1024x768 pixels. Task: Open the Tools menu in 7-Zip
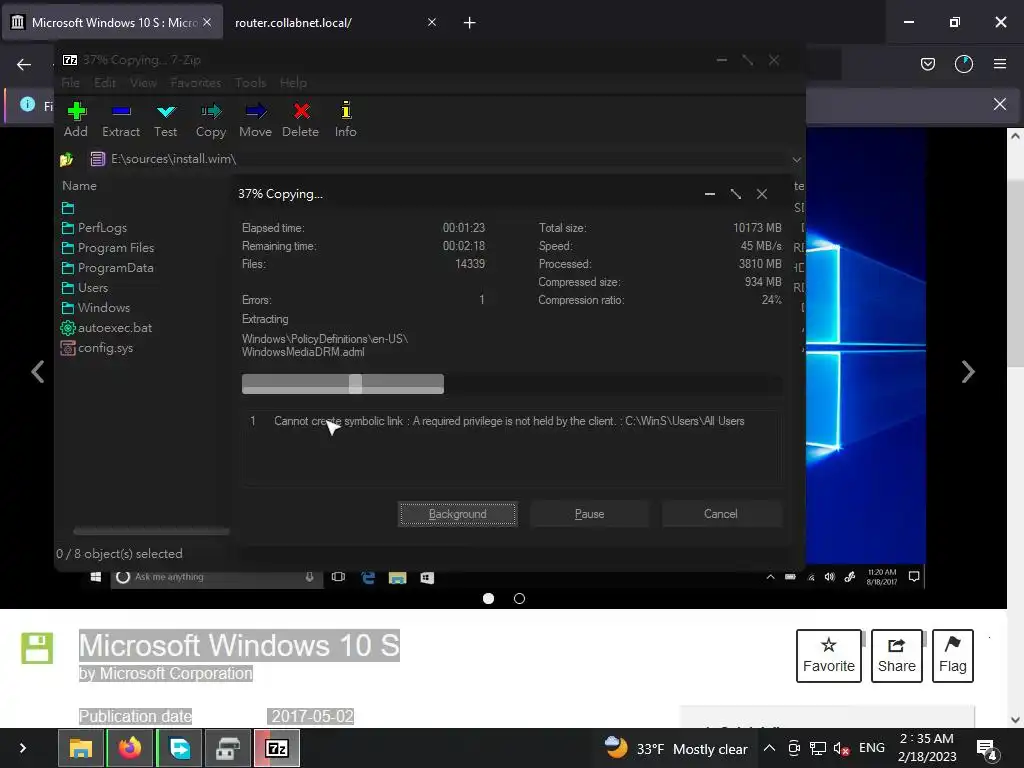click(x=250, y=83)
